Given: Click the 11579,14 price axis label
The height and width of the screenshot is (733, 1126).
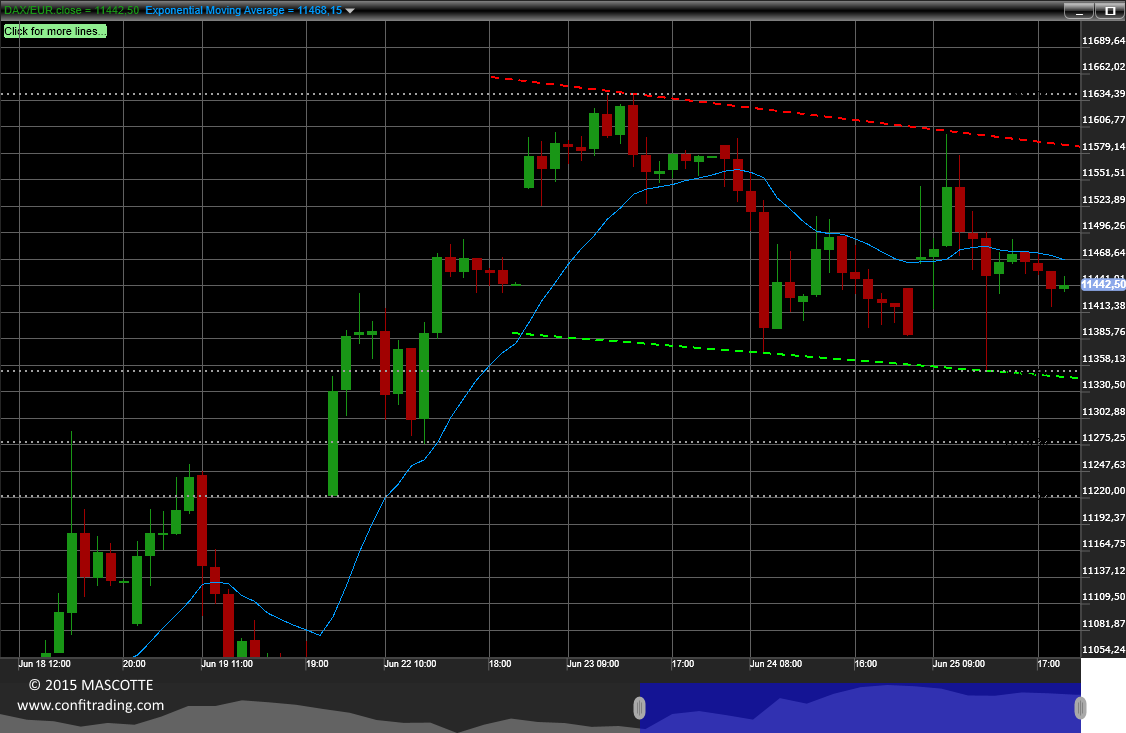Looking at the screenshot, I should [1103, 146].
